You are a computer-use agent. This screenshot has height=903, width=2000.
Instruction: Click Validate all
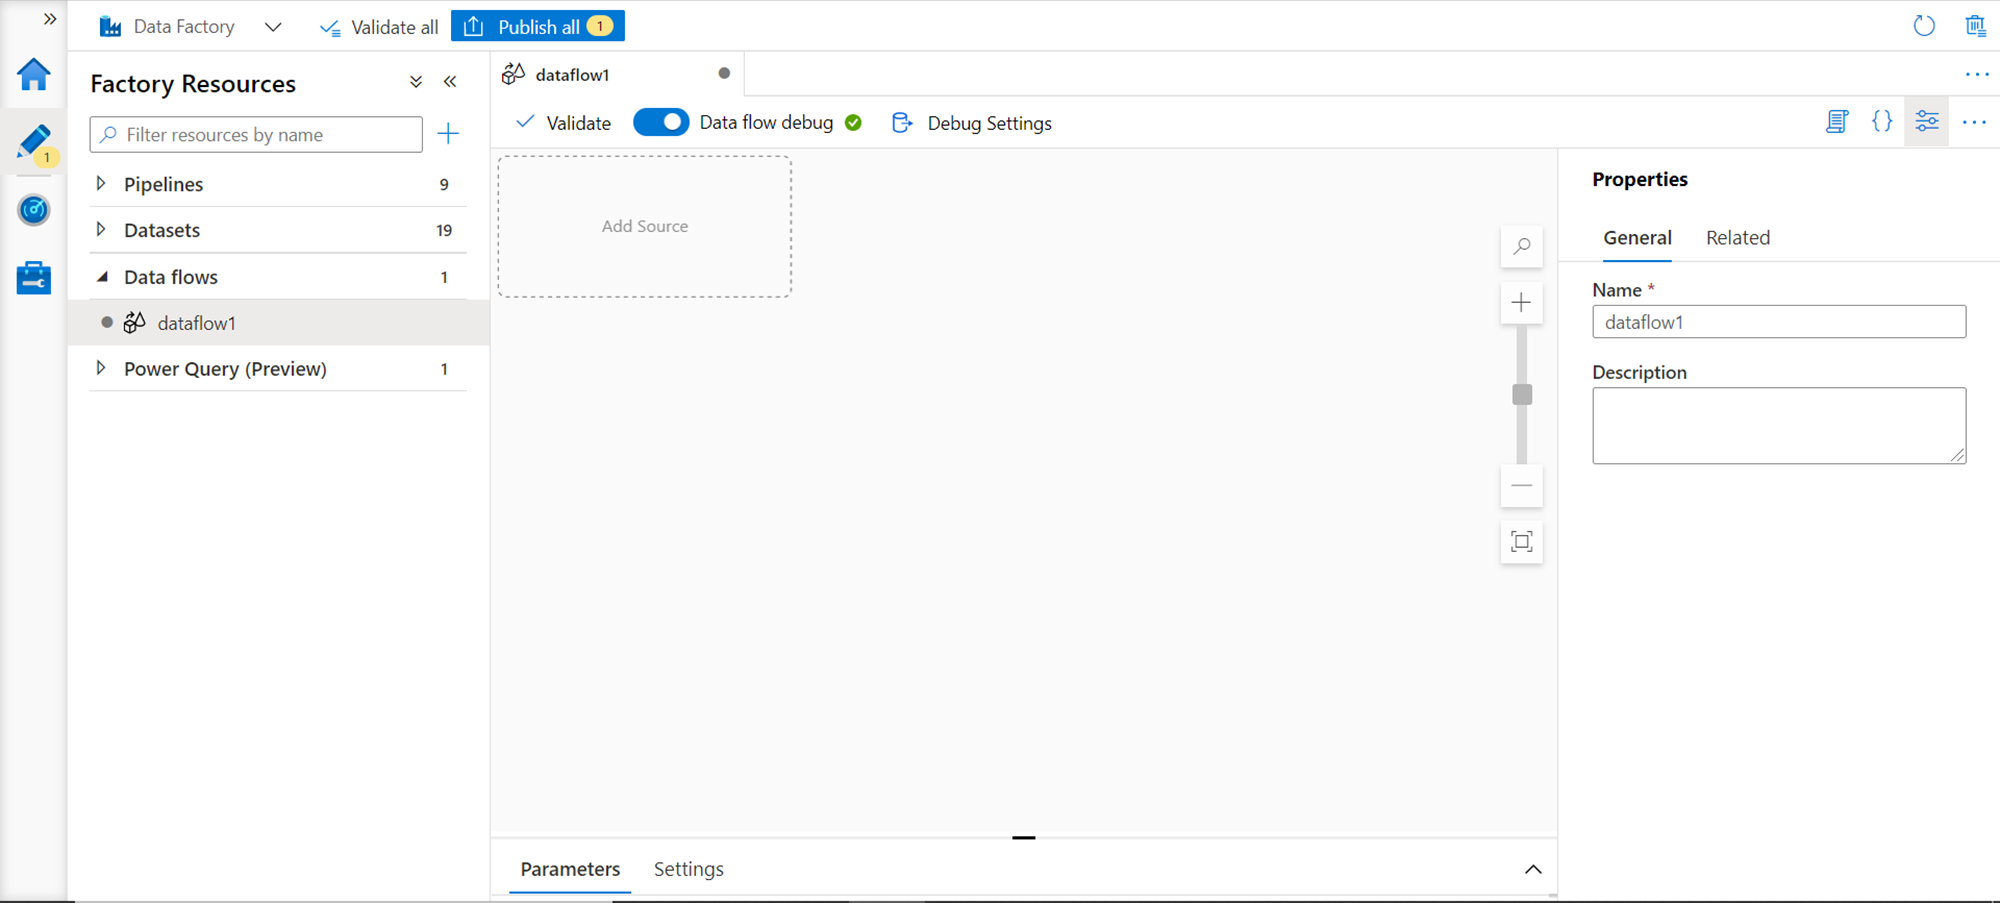[379, 27]
